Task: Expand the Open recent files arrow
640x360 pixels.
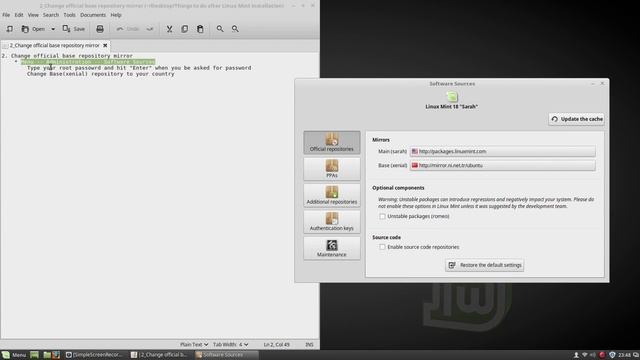Action: tap(53, 29)
